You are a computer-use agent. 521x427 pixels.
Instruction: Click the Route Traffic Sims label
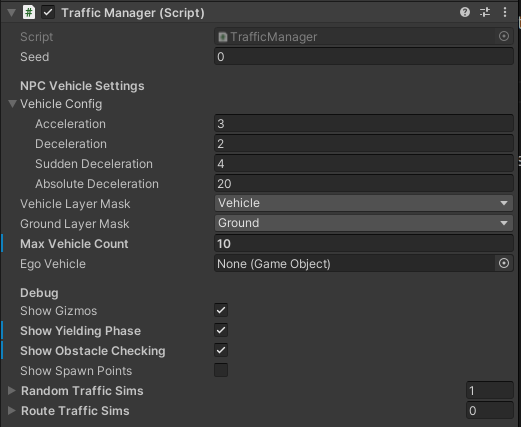coord(75,411)
